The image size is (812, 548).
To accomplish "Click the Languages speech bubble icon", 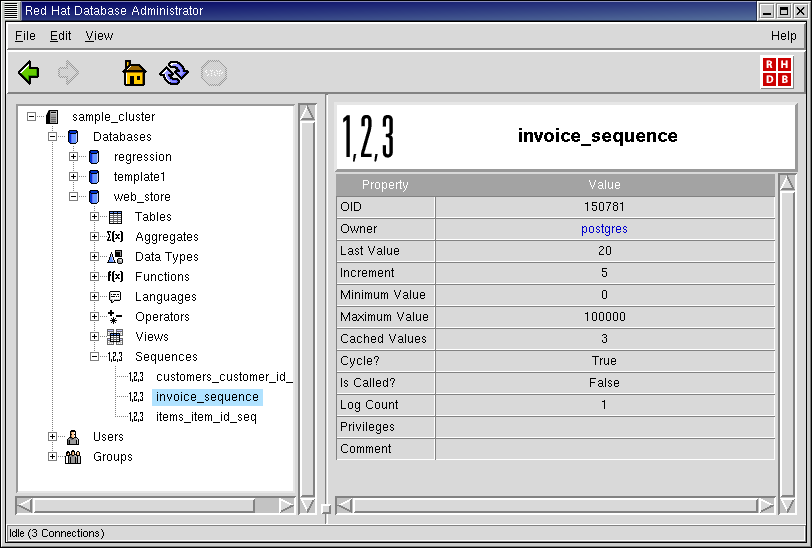I will pos(115,297).
